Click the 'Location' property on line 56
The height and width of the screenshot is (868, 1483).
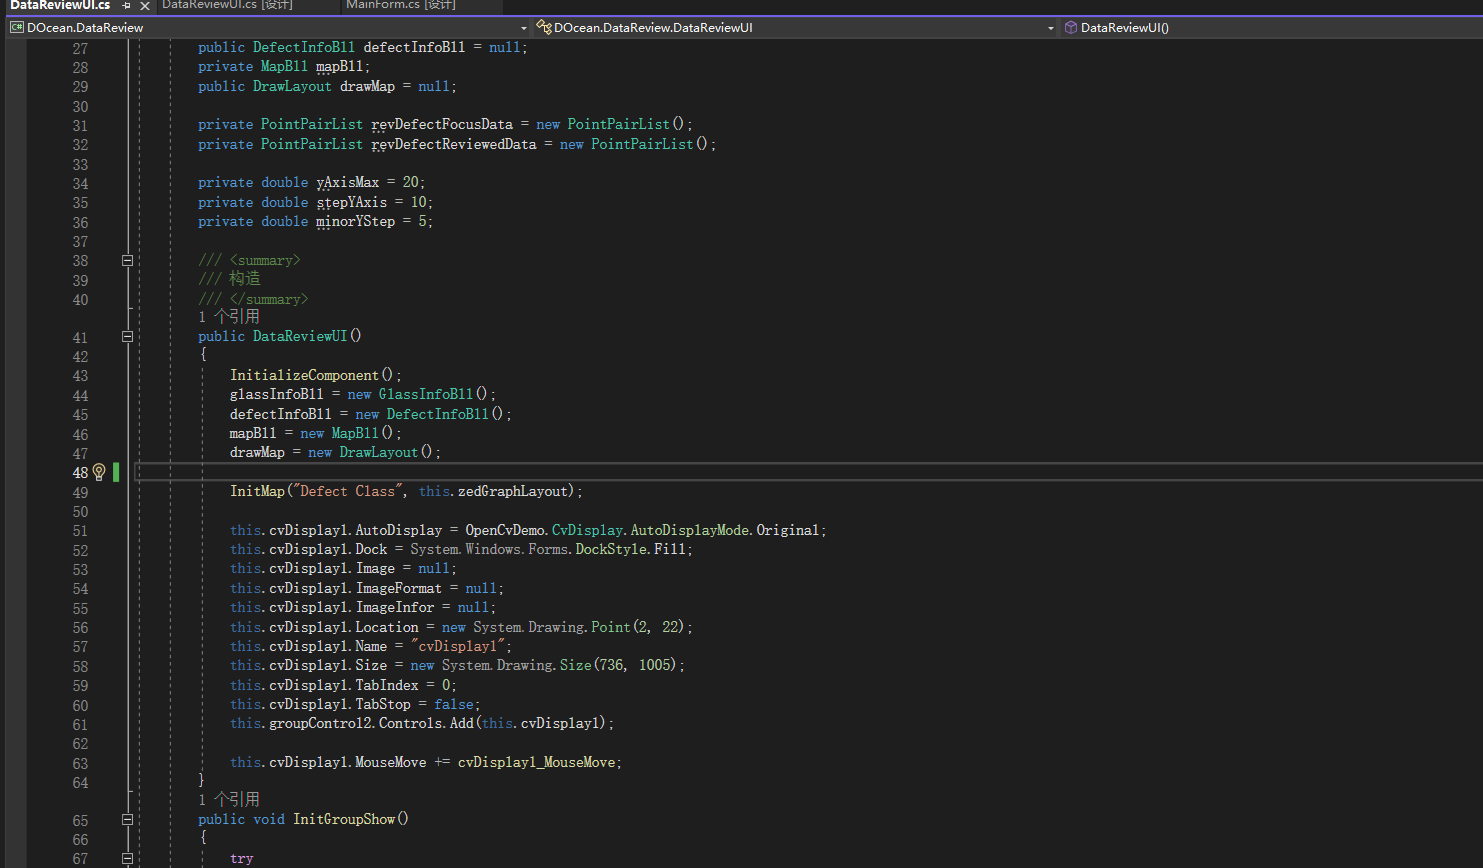[x=387, y=627]
